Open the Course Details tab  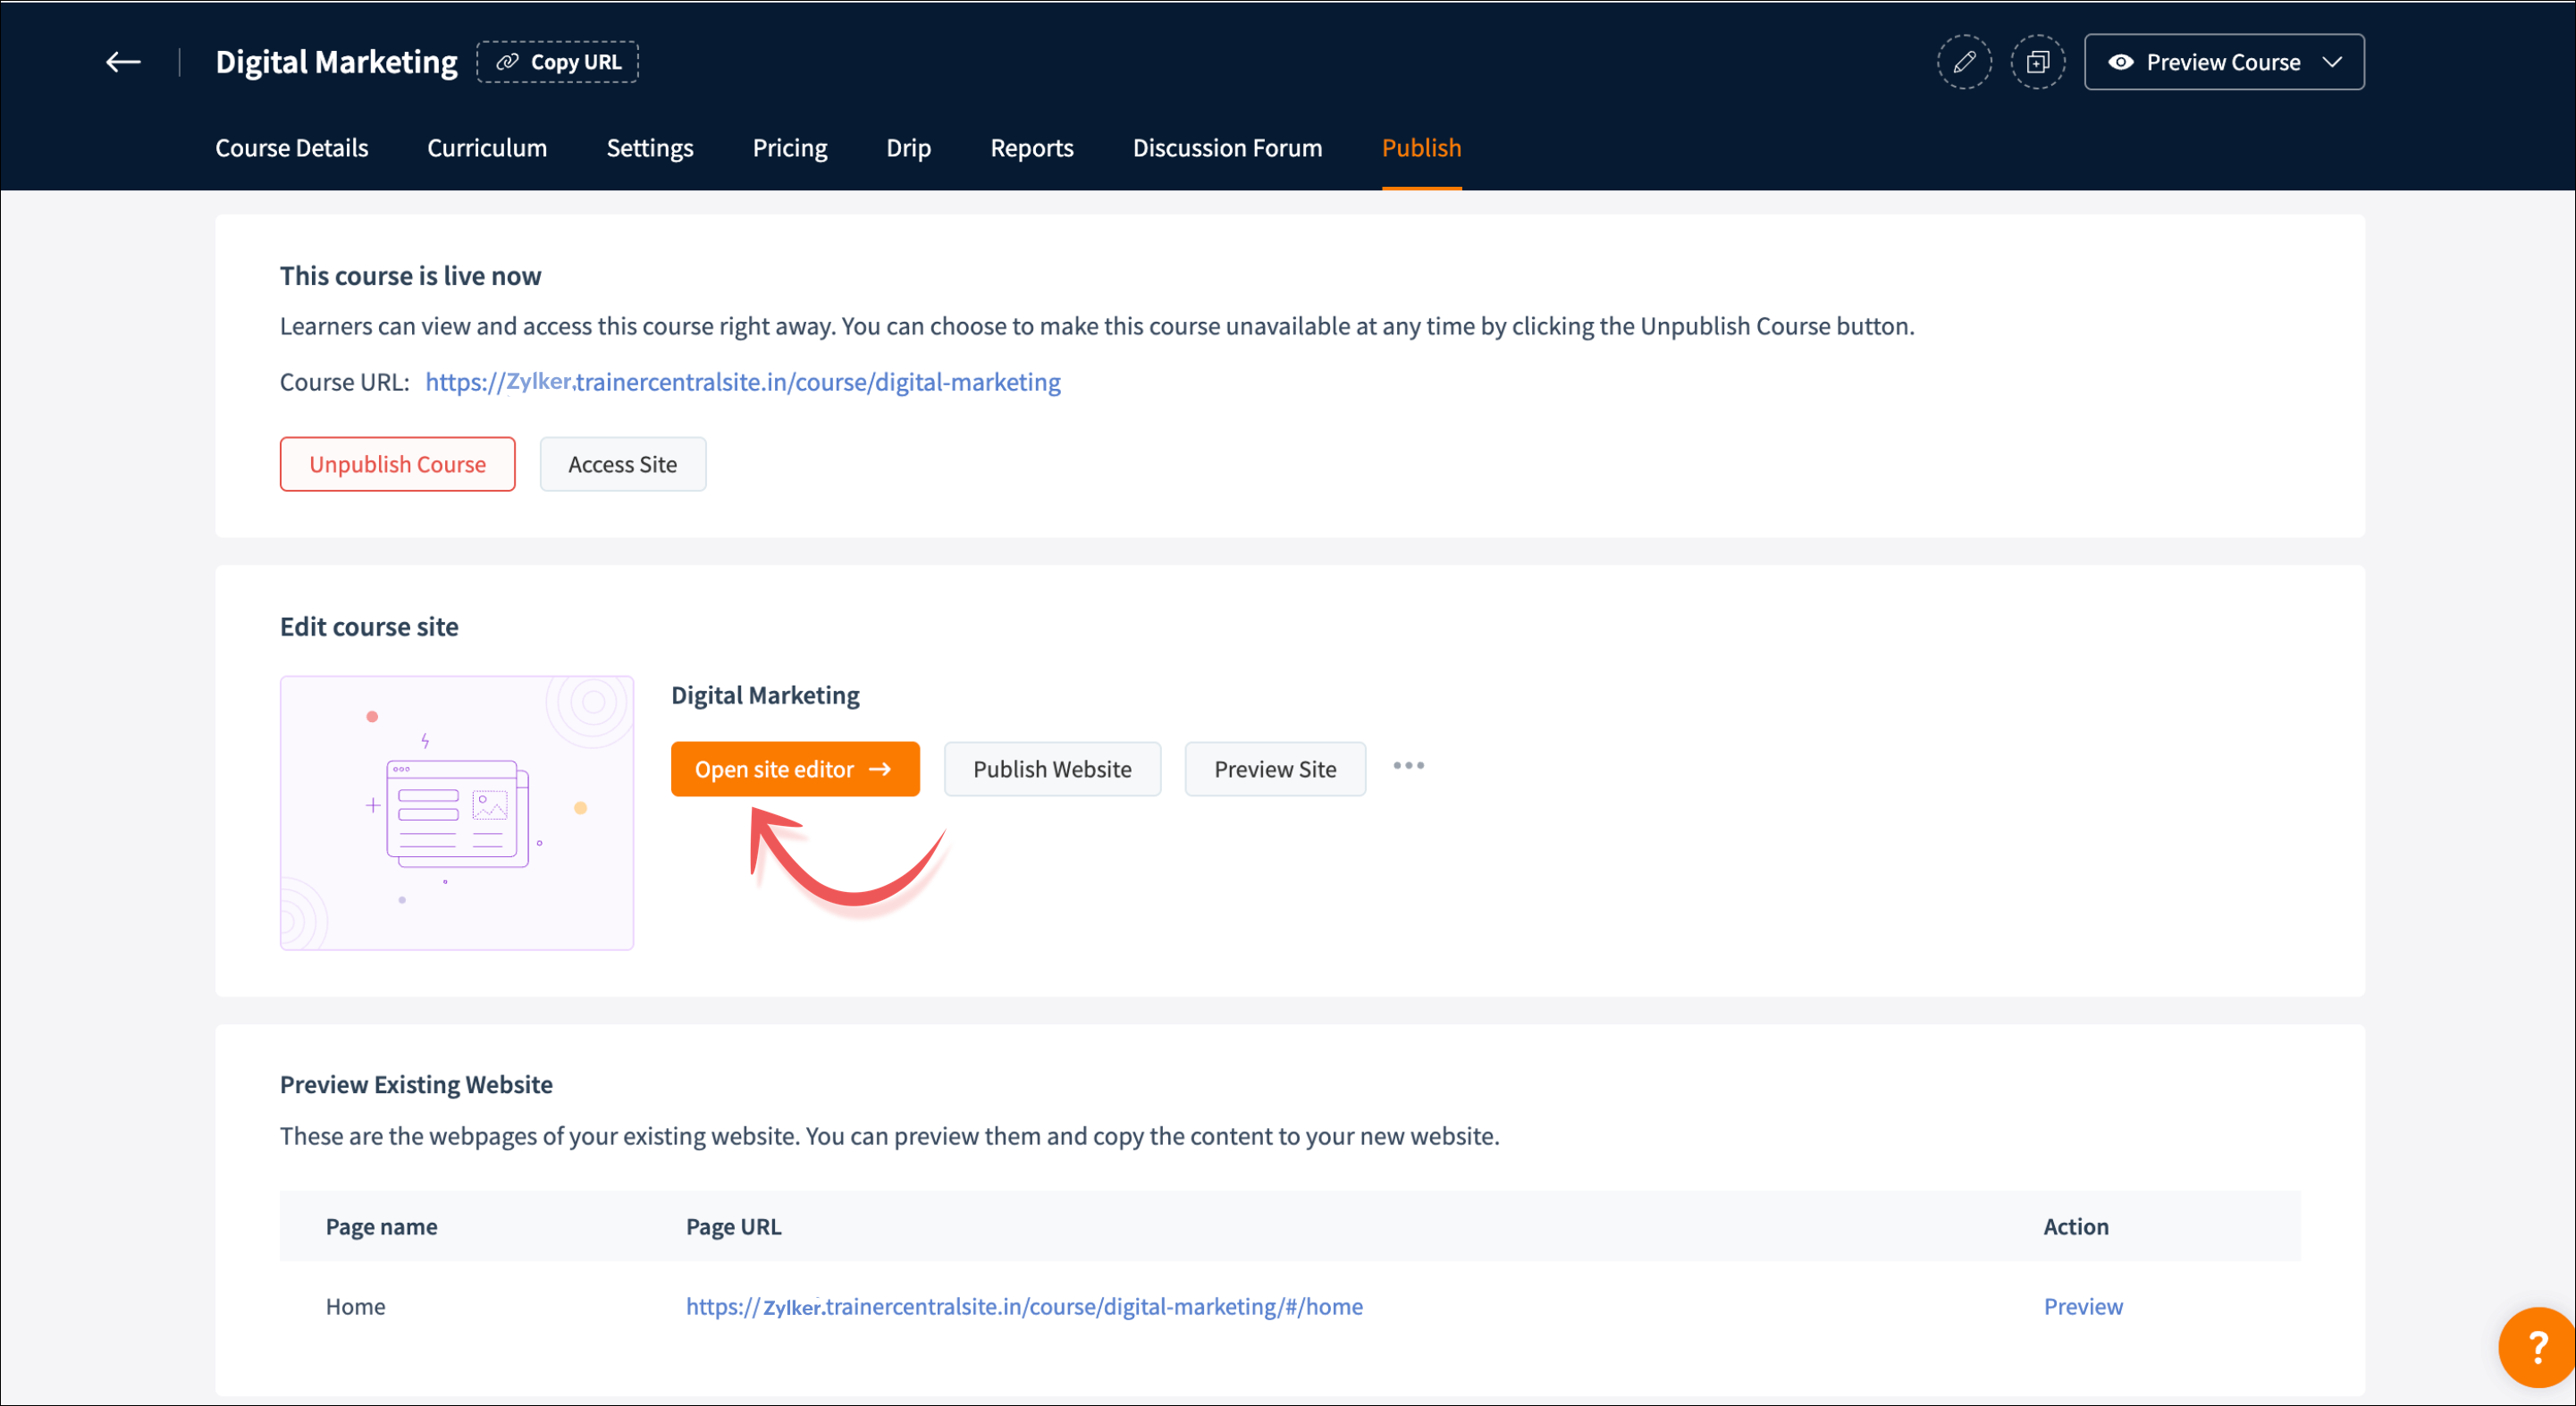[x=291, y=148]
